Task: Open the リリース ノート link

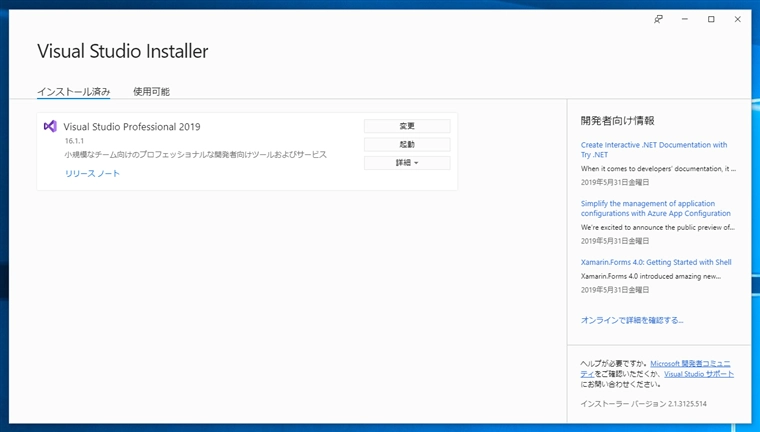Action: point(92,174)
